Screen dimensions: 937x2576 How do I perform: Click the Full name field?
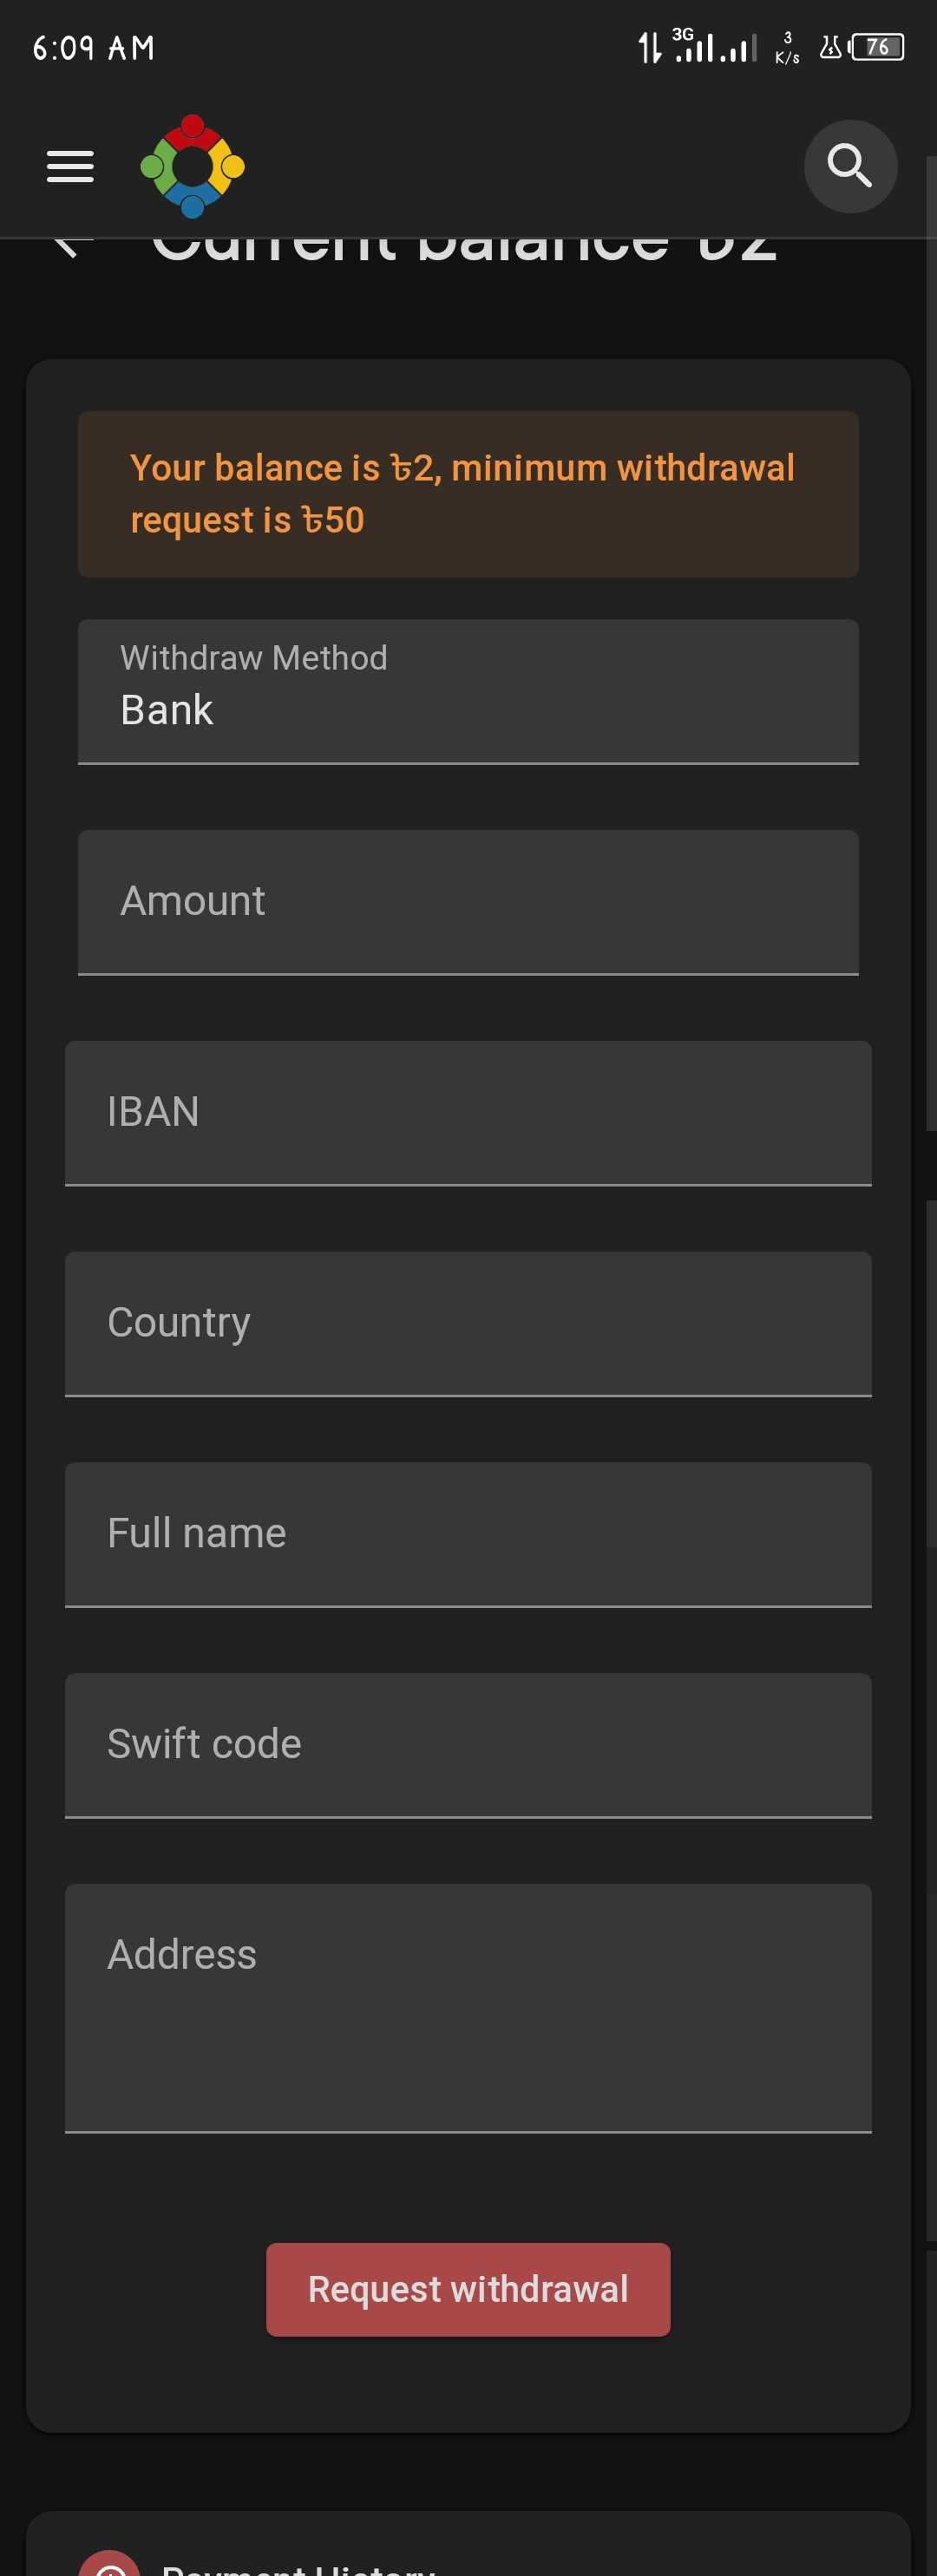click(468, 1535)
